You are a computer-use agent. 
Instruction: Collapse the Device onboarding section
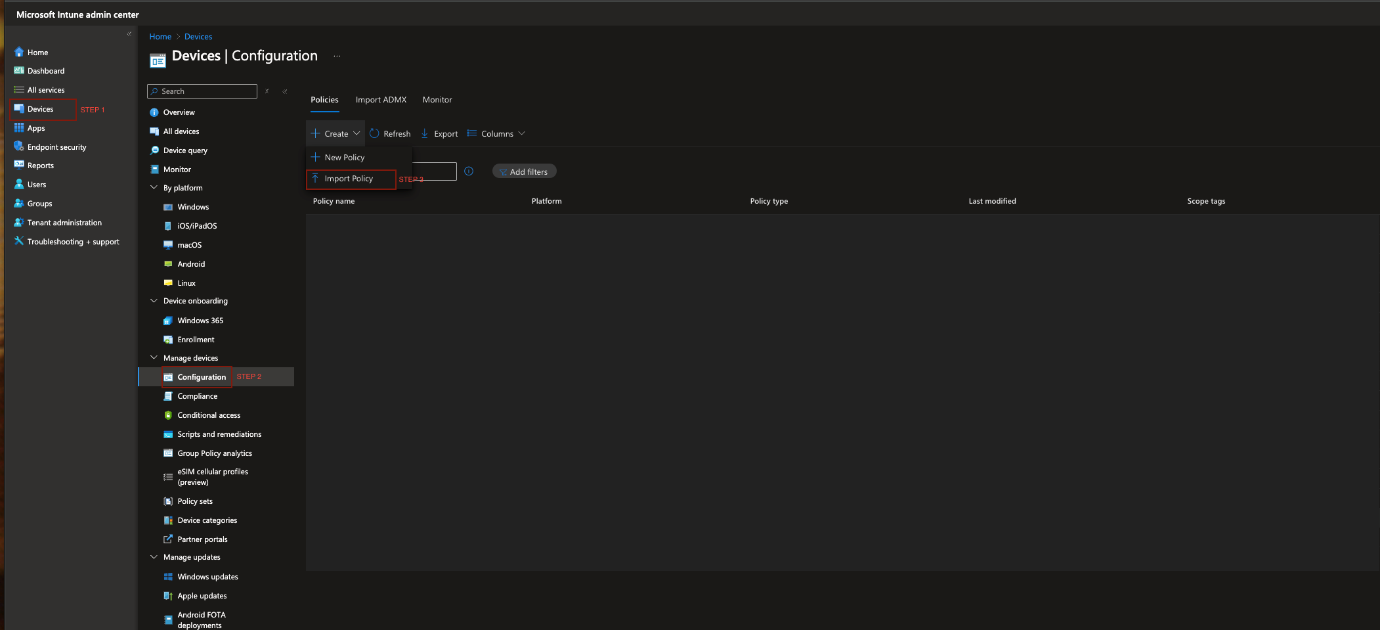tap(154, 301)
